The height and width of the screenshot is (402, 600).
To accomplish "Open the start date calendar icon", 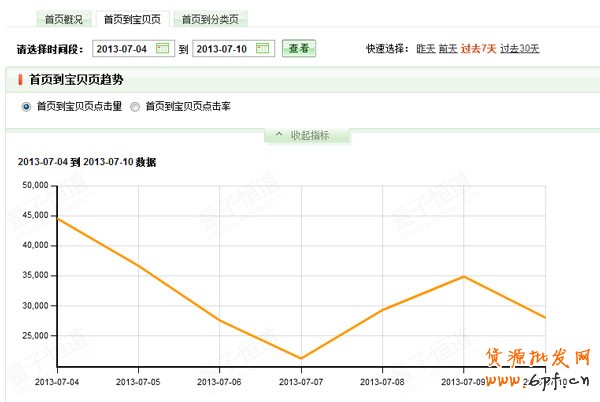I will click(x=163, y=48).
